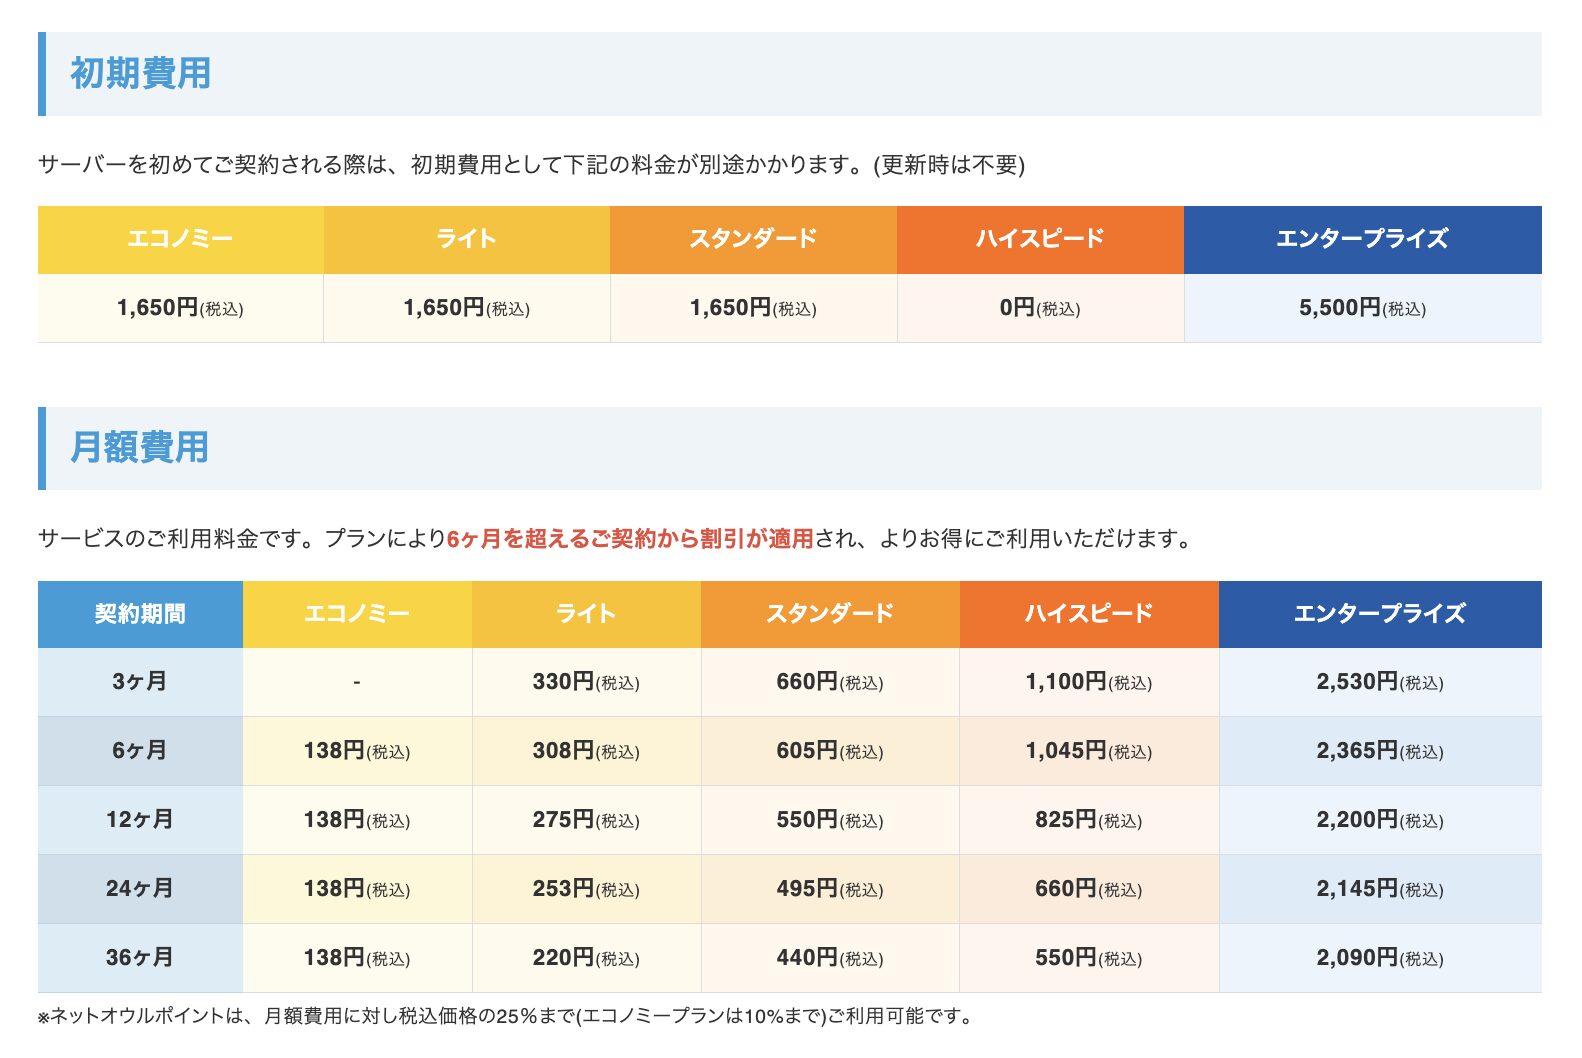This screenshot has height=1058, width=1582.
Task: Click the 1,045円 high-speed price cell
Action: coord(1088,751)
